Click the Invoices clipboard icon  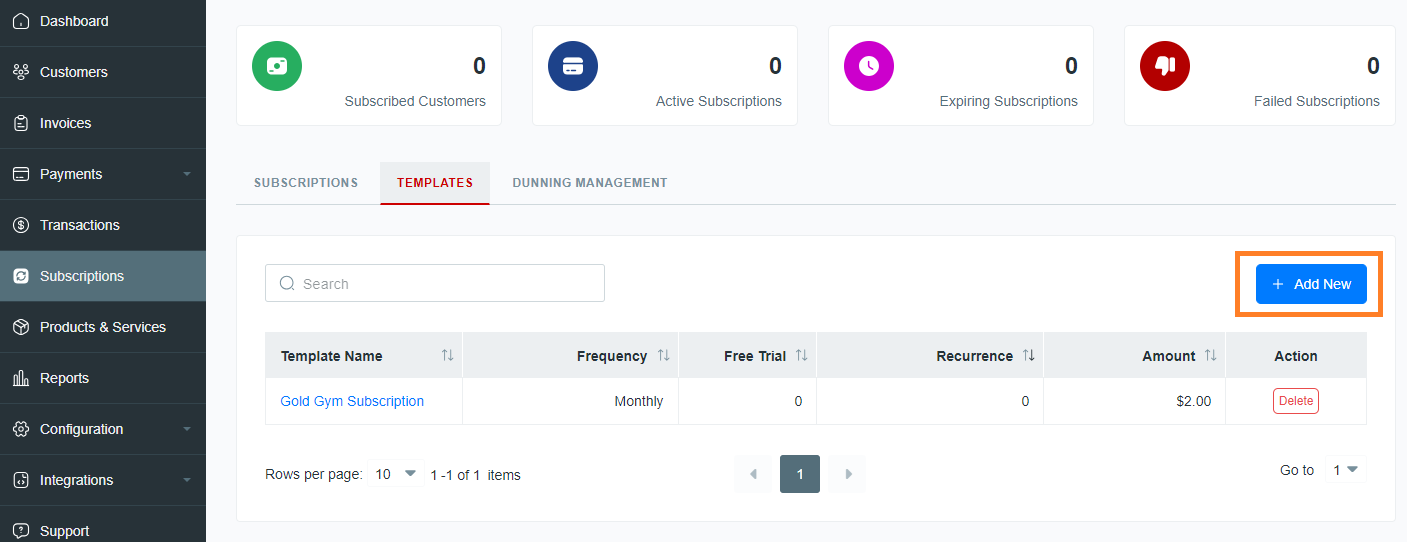point(21,123)
